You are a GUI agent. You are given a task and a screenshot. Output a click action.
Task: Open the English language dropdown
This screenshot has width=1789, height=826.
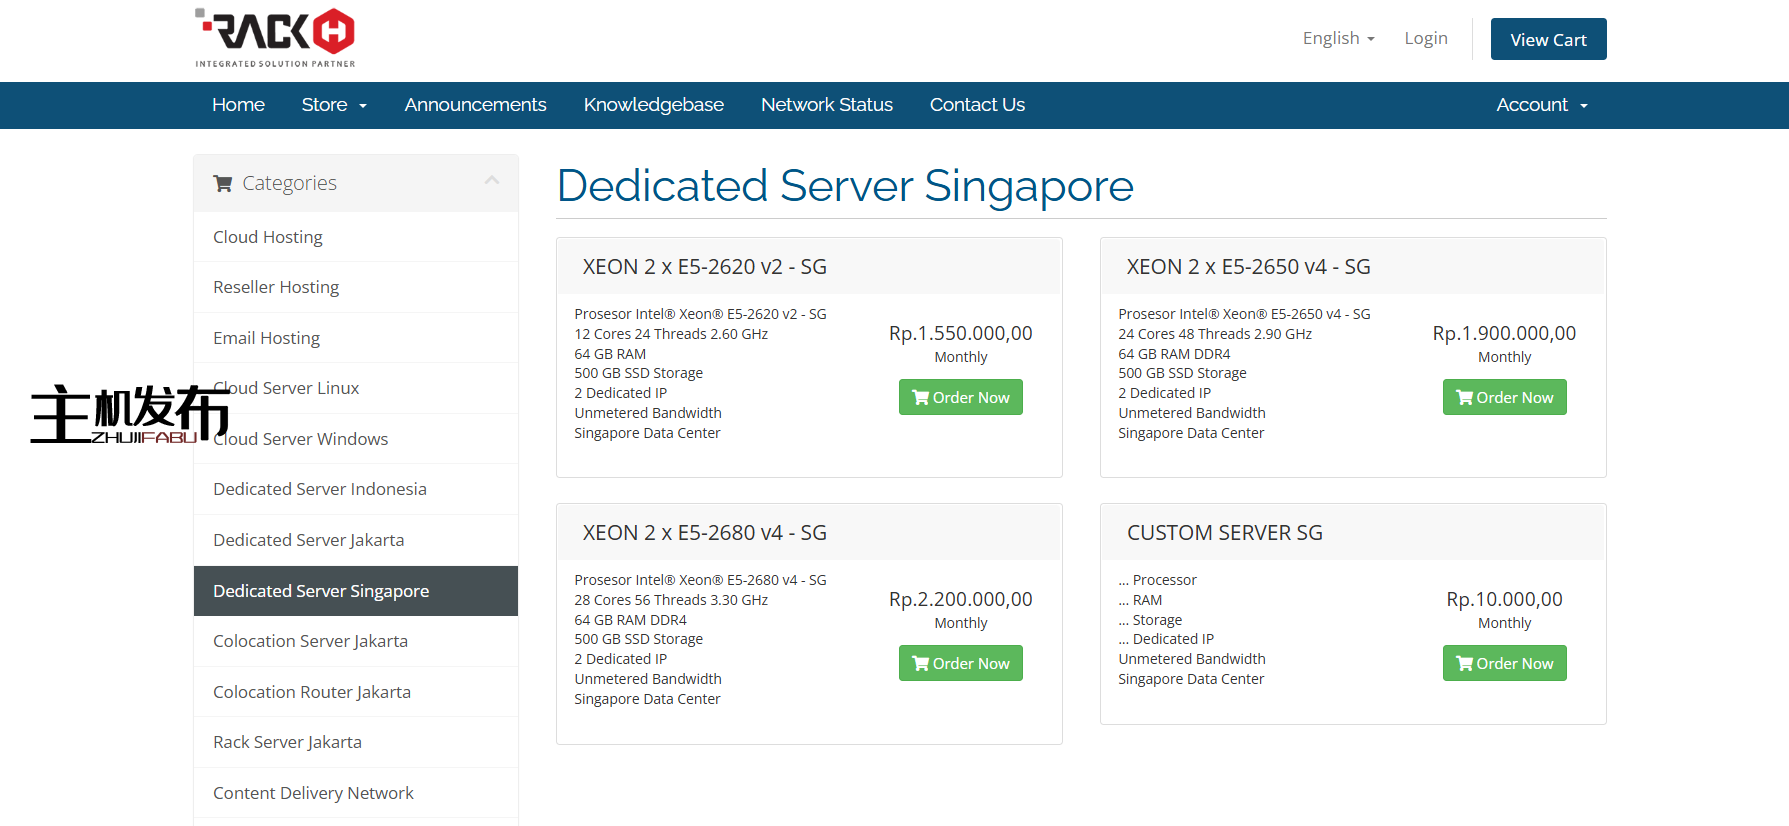pos(1338,38)
